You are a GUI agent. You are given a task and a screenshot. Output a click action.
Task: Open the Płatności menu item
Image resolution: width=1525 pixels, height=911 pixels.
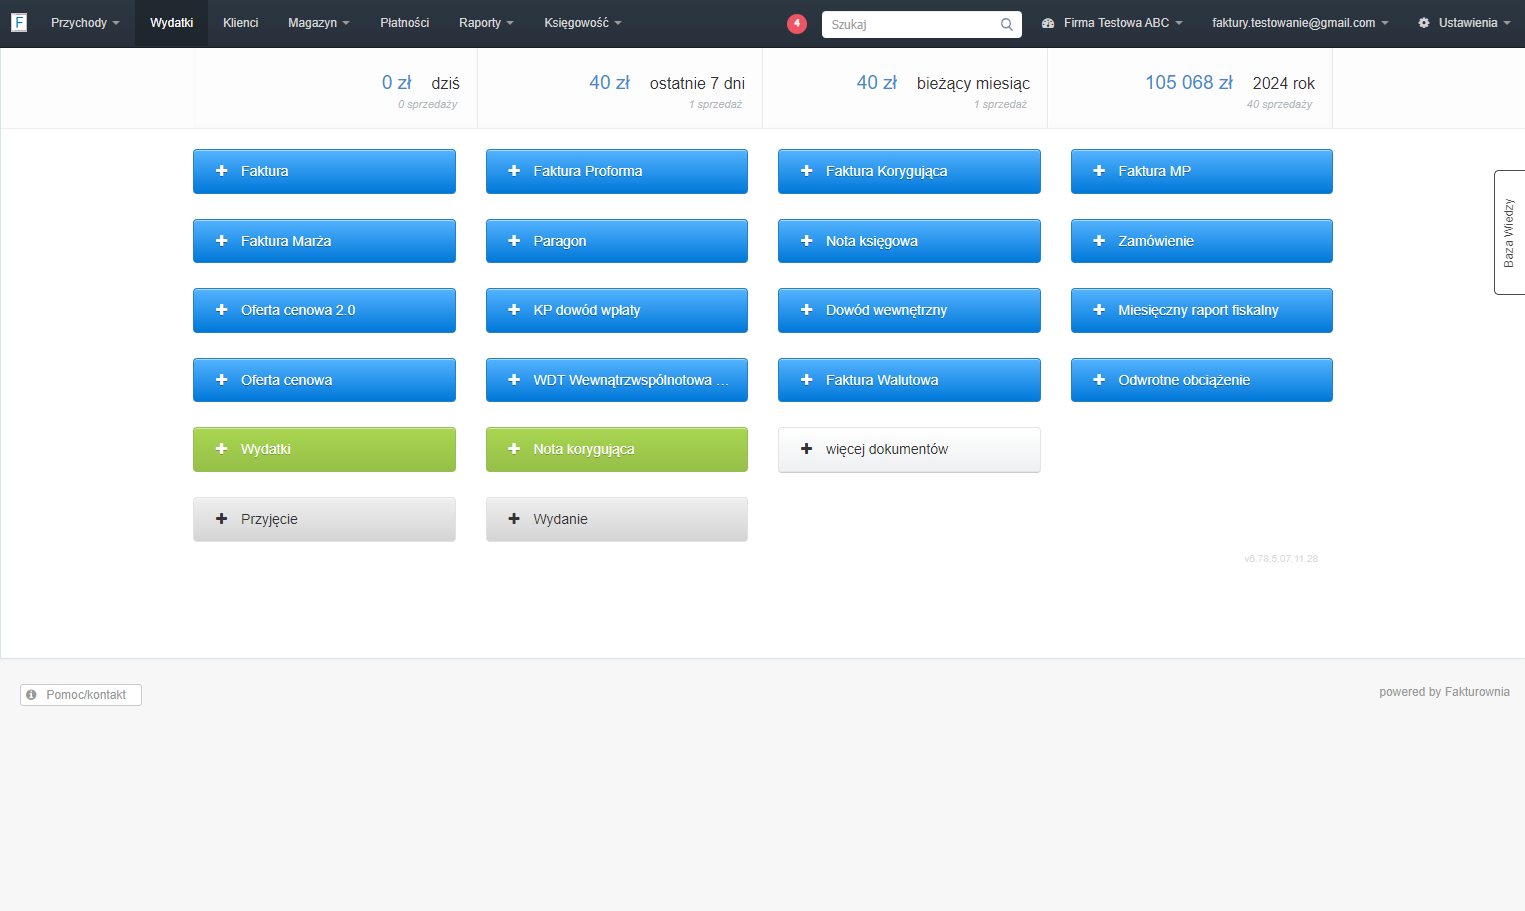pos(405,23)
